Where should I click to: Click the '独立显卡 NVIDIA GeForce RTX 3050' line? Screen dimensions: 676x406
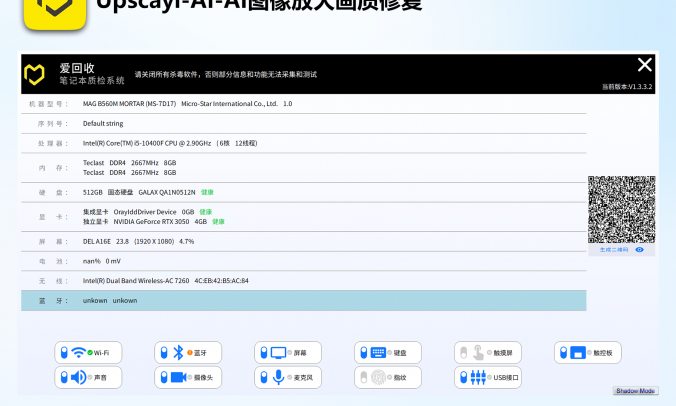pyautogui.click(x=145, y=222)
